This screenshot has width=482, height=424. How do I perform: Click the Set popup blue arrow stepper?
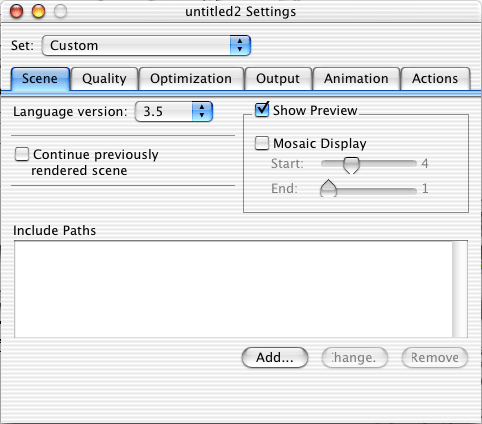pyautogui.click(x=240, y=45)
